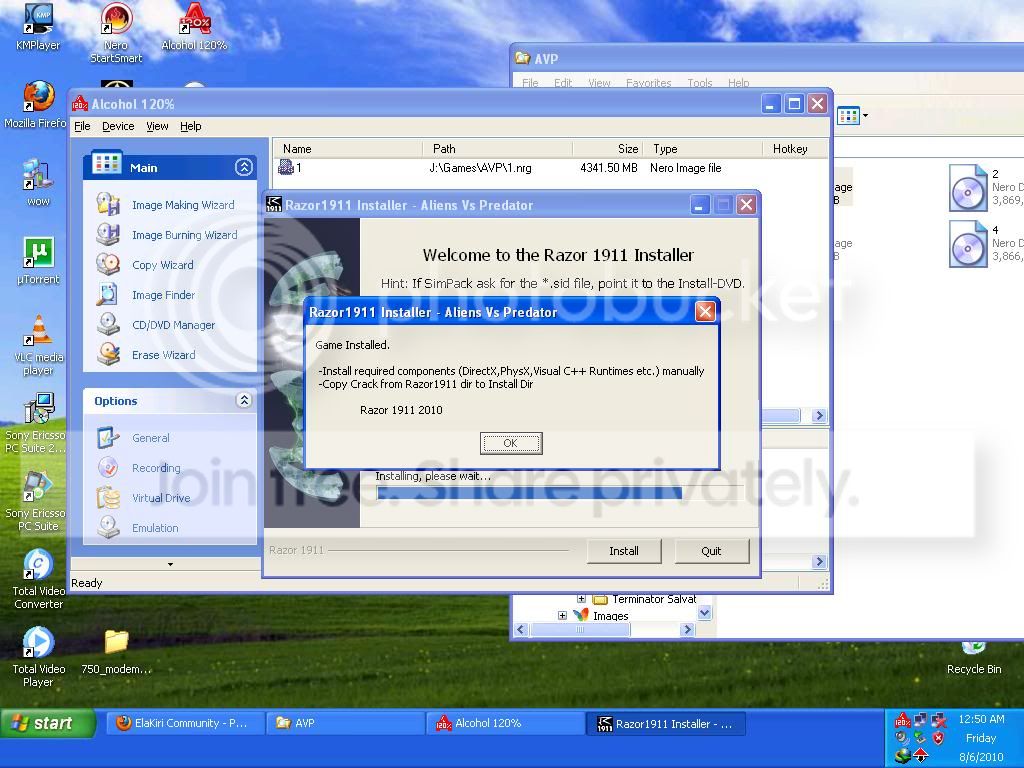Screen dimensions: 1024x768
Task: Open the View menu in Alcohol 120%
Action: 157,126
